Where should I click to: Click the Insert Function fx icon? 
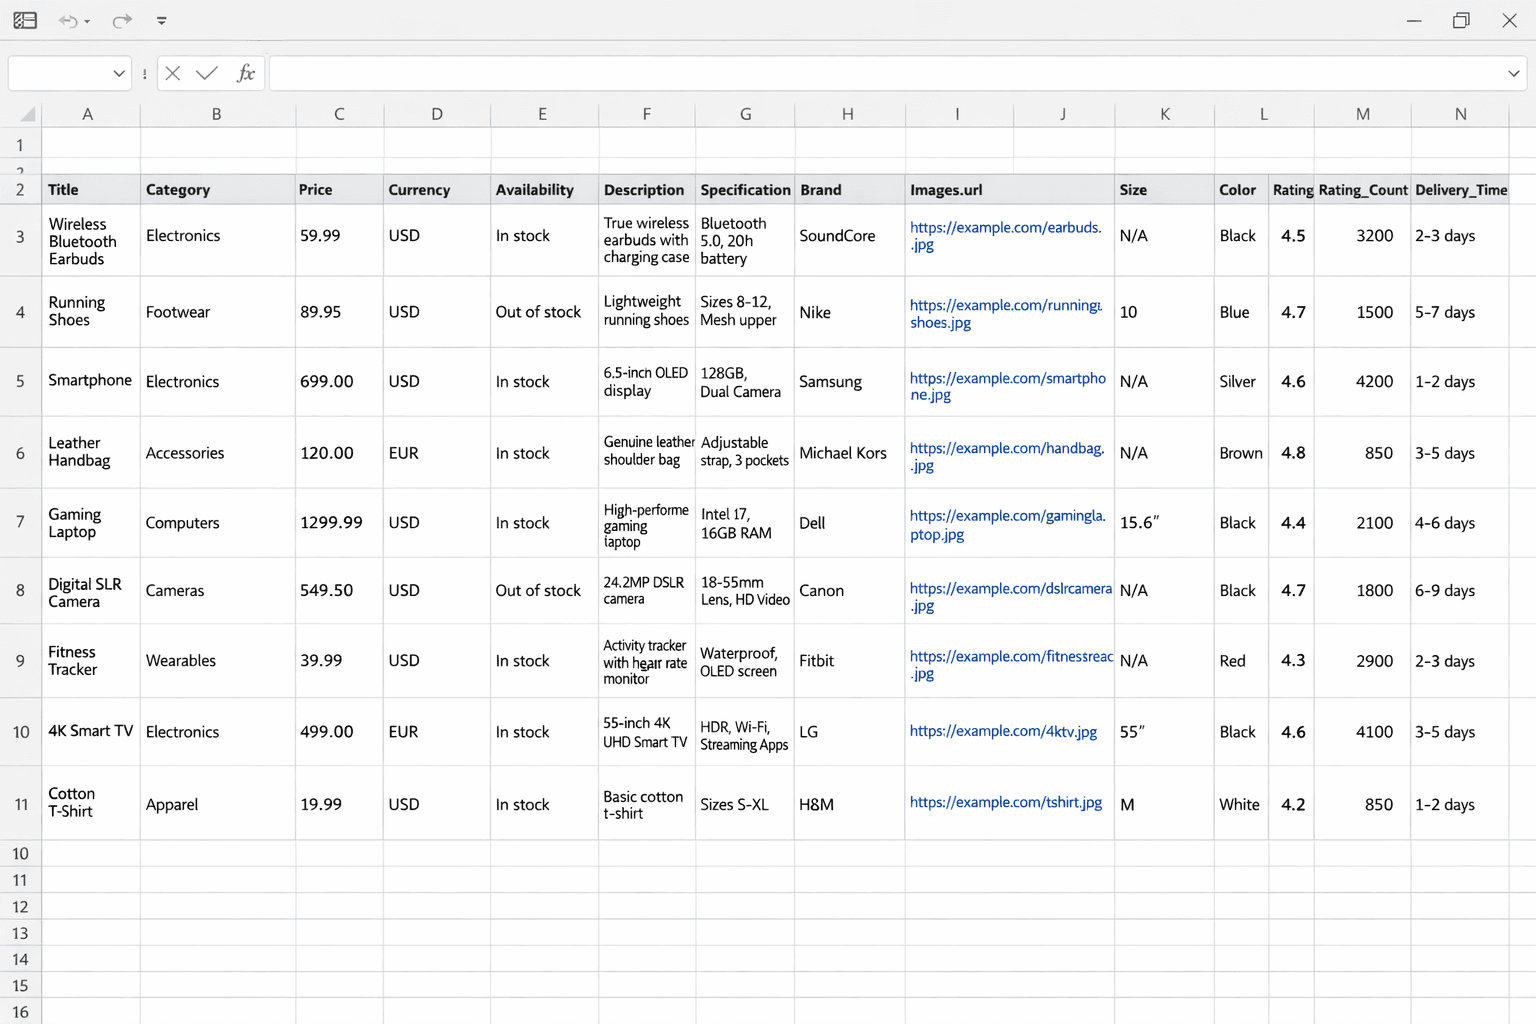246,73
